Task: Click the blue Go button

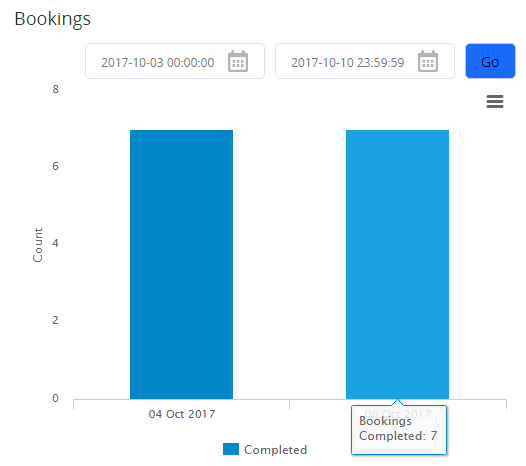Action: click(x=490, y=61)
